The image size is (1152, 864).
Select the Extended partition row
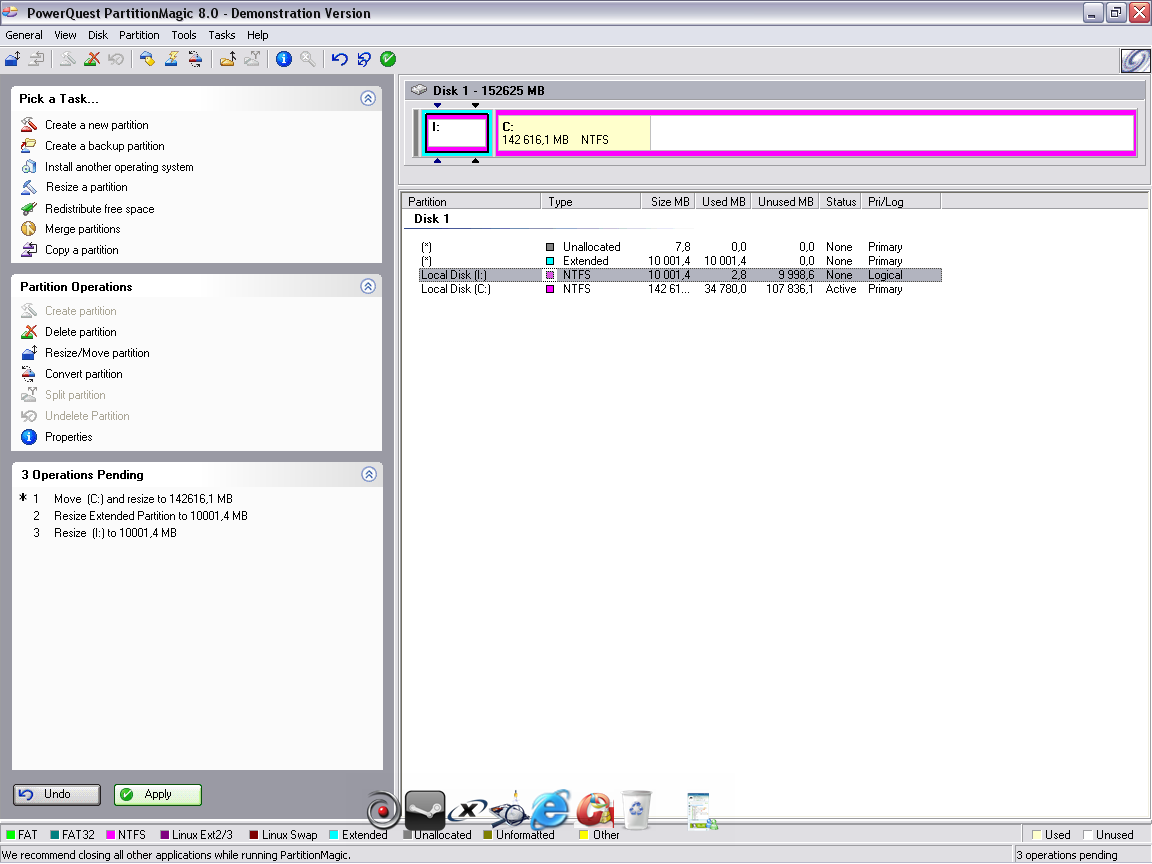(680, 261)
